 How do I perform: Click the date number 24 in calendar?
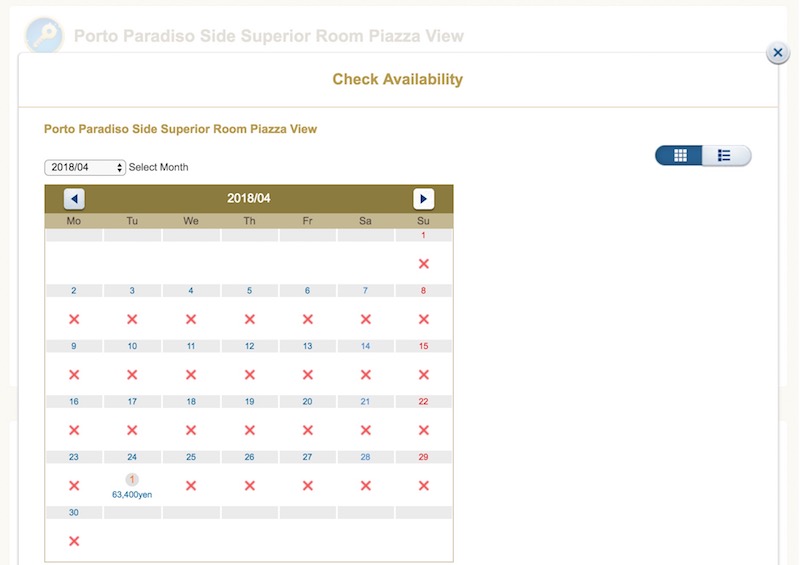(132, 457)
